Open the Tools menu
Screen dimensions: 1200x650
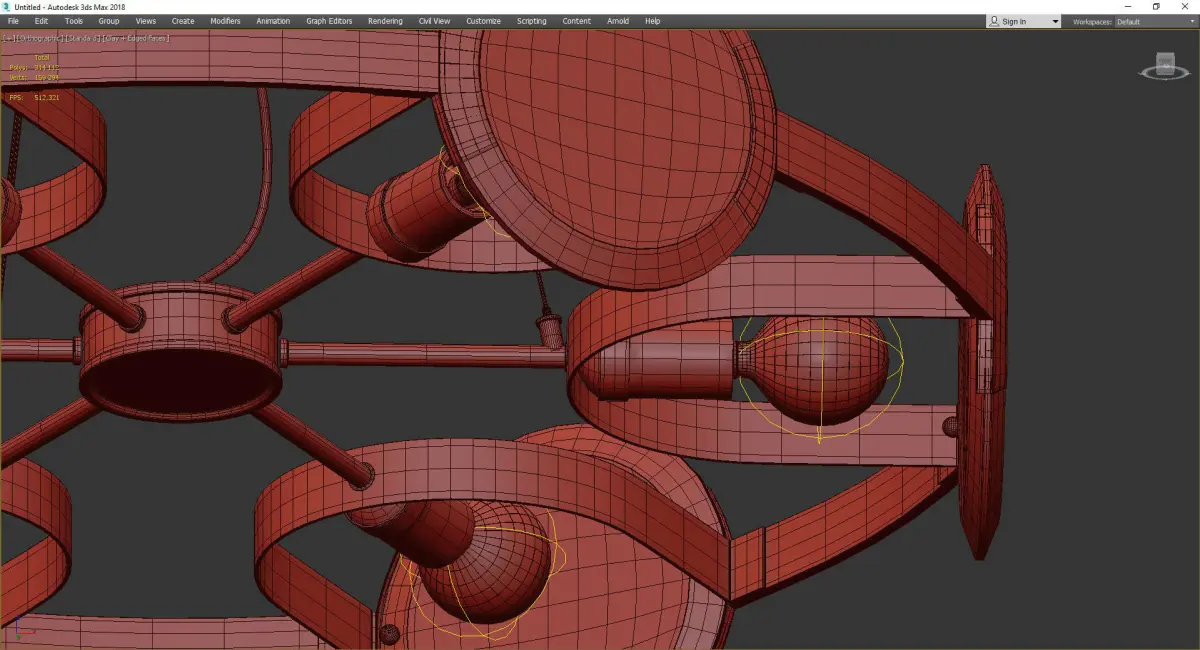[x=74, y=21]
